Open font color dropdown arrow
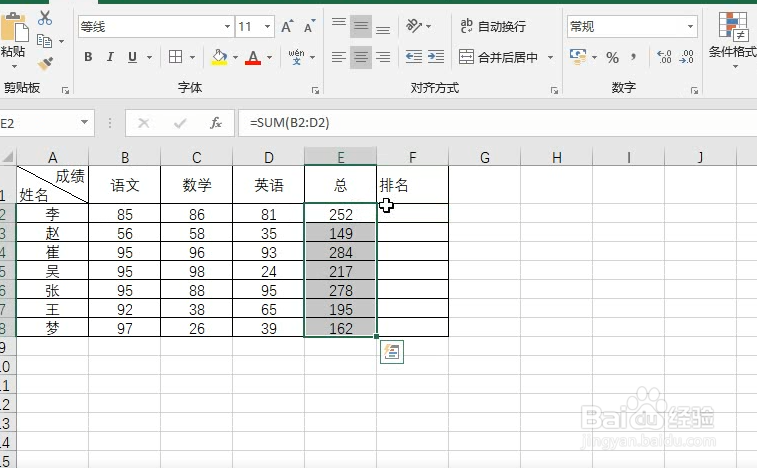 point(269,57)
